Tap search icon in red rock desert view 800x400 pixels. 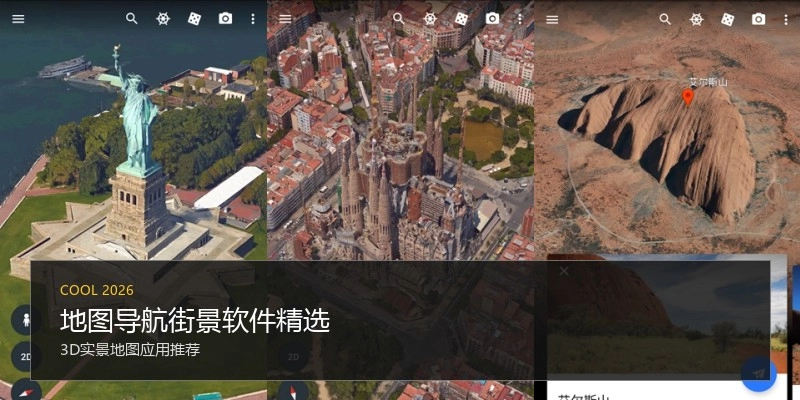tap(665, 19)
